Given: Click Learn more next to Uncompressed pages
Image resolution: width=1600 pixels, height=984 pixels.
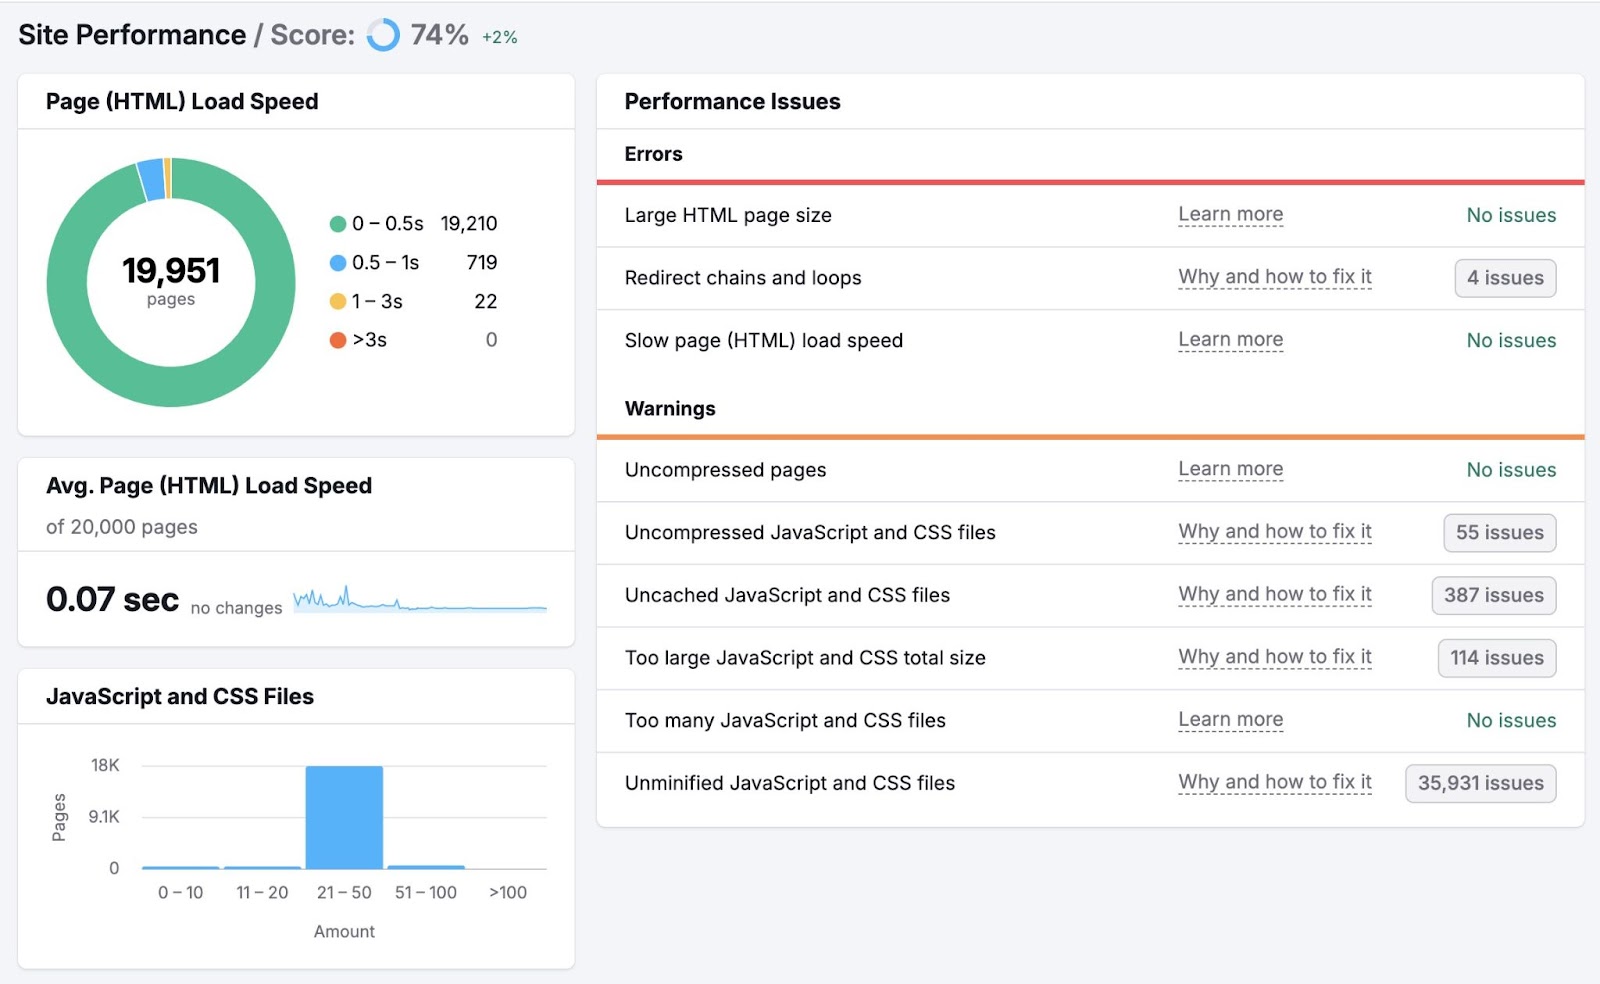Looking at the screenshot, I should (1231, 469).
